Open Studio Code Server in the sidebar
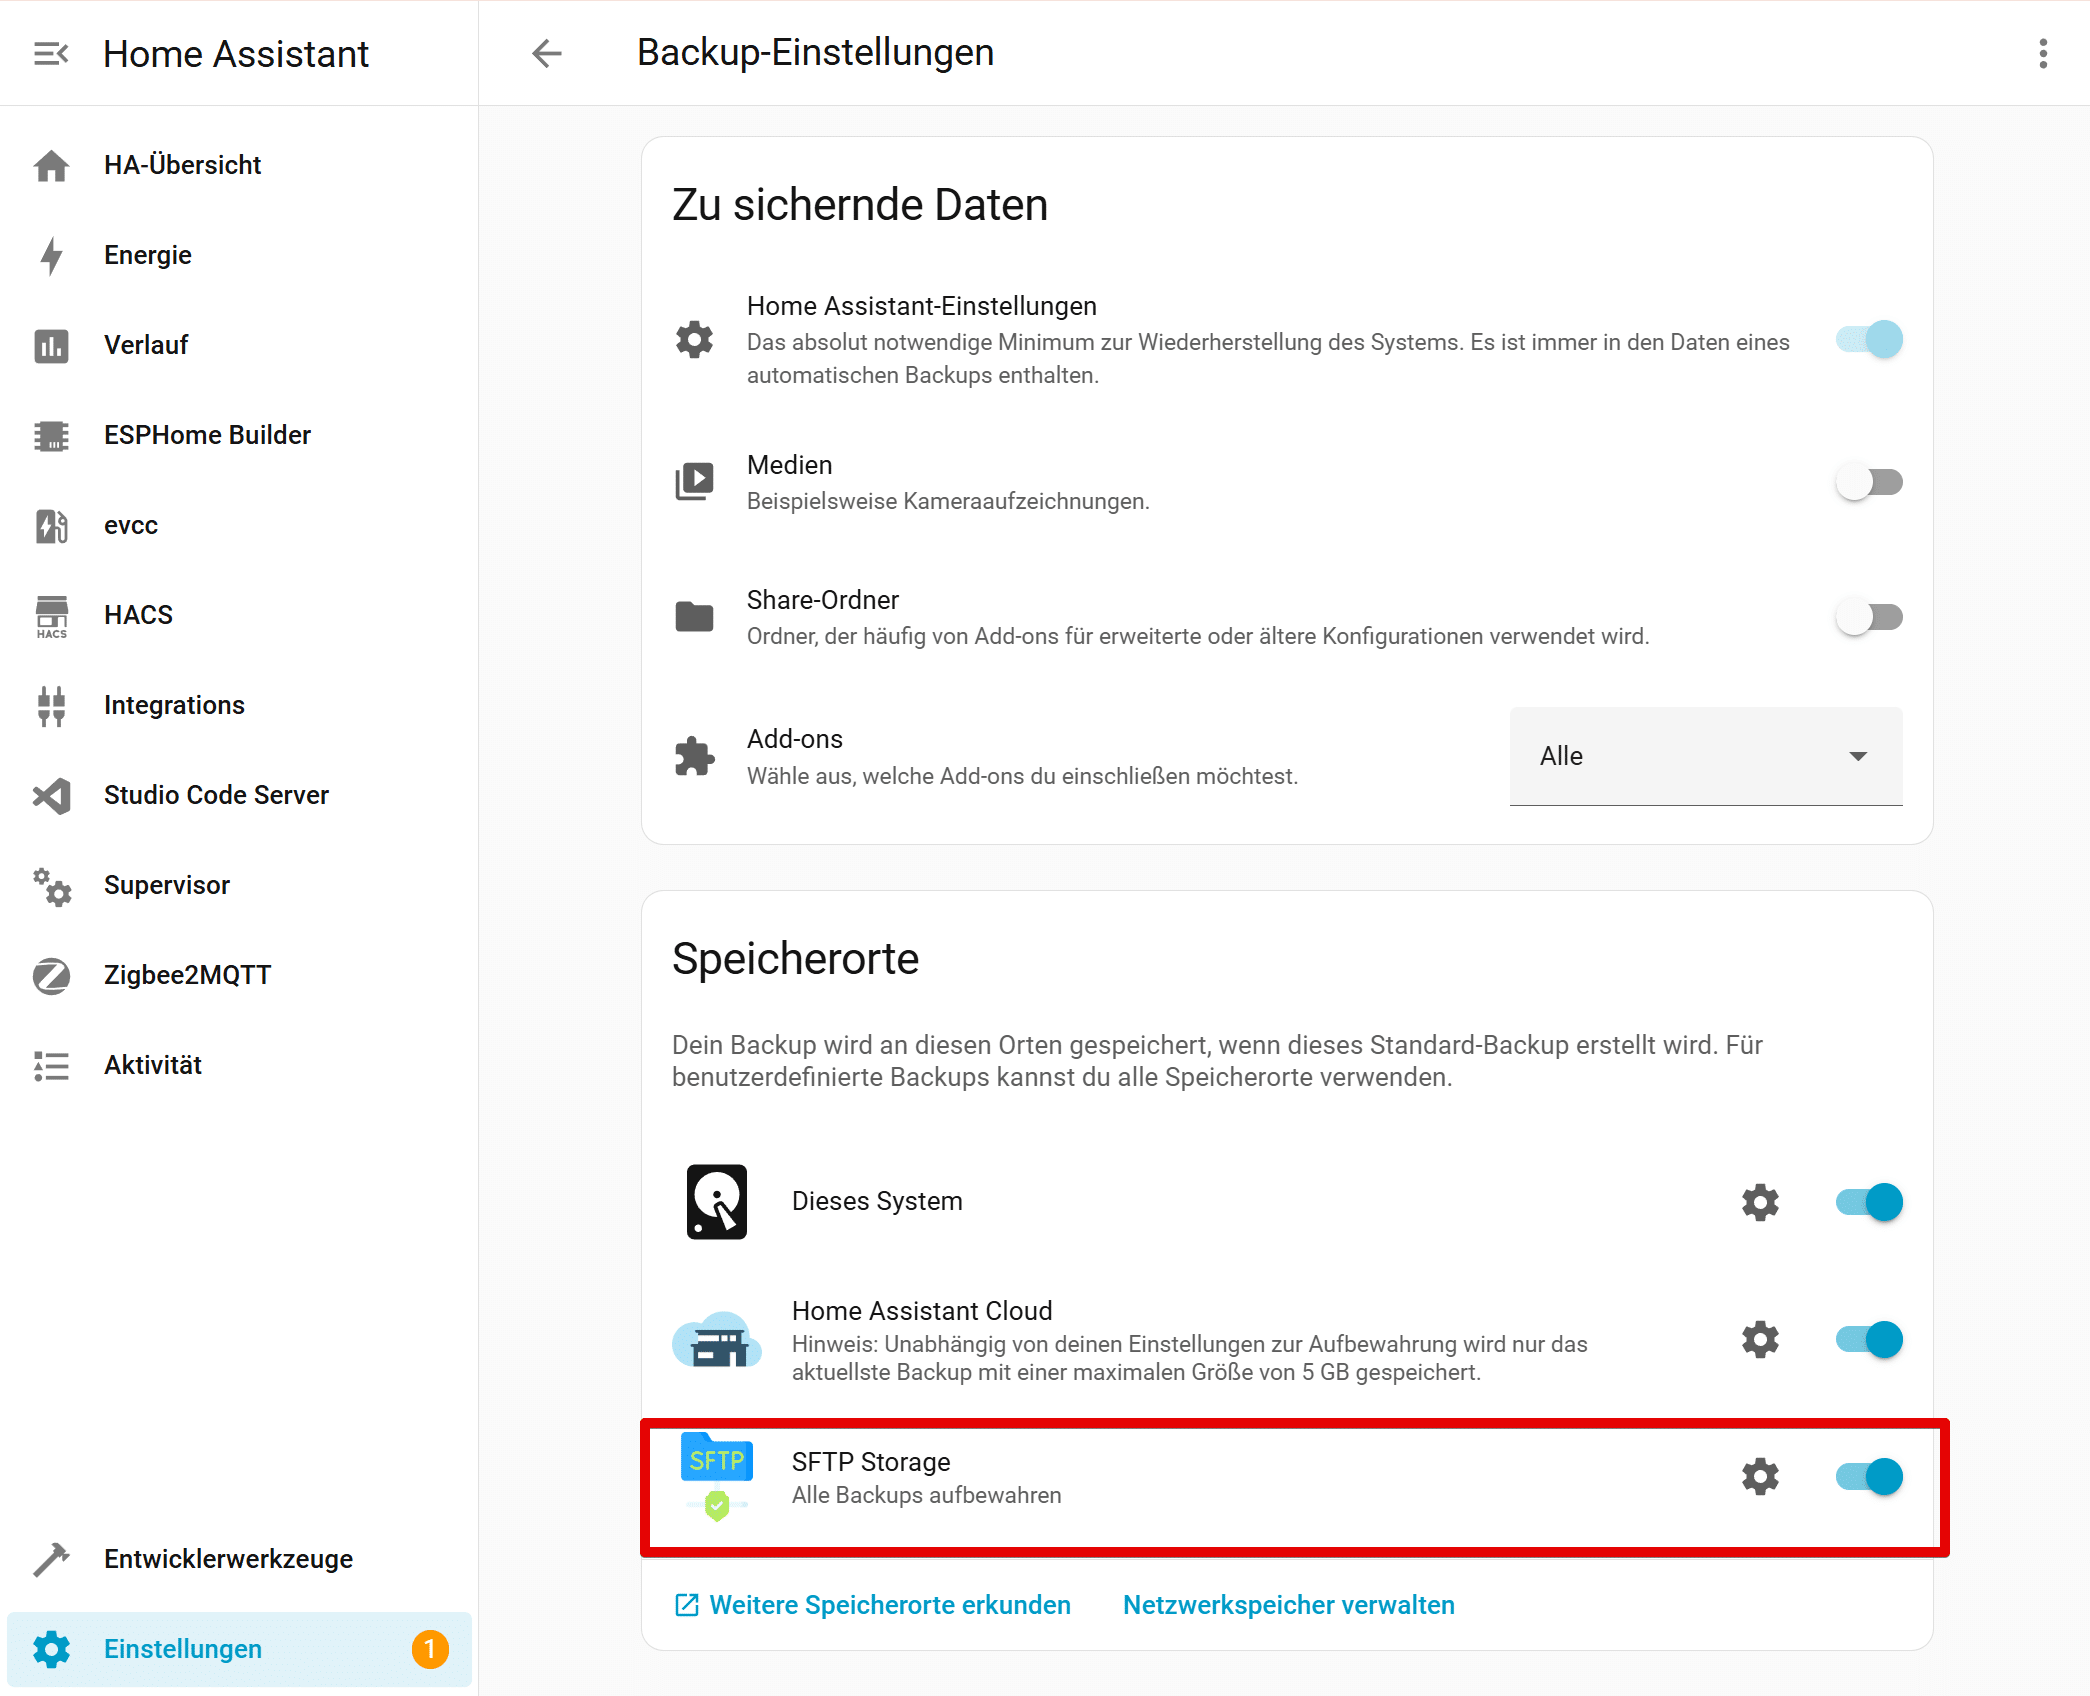Image resolution: width=2090 pixels, height=1696 pixels. coord(239,795)
